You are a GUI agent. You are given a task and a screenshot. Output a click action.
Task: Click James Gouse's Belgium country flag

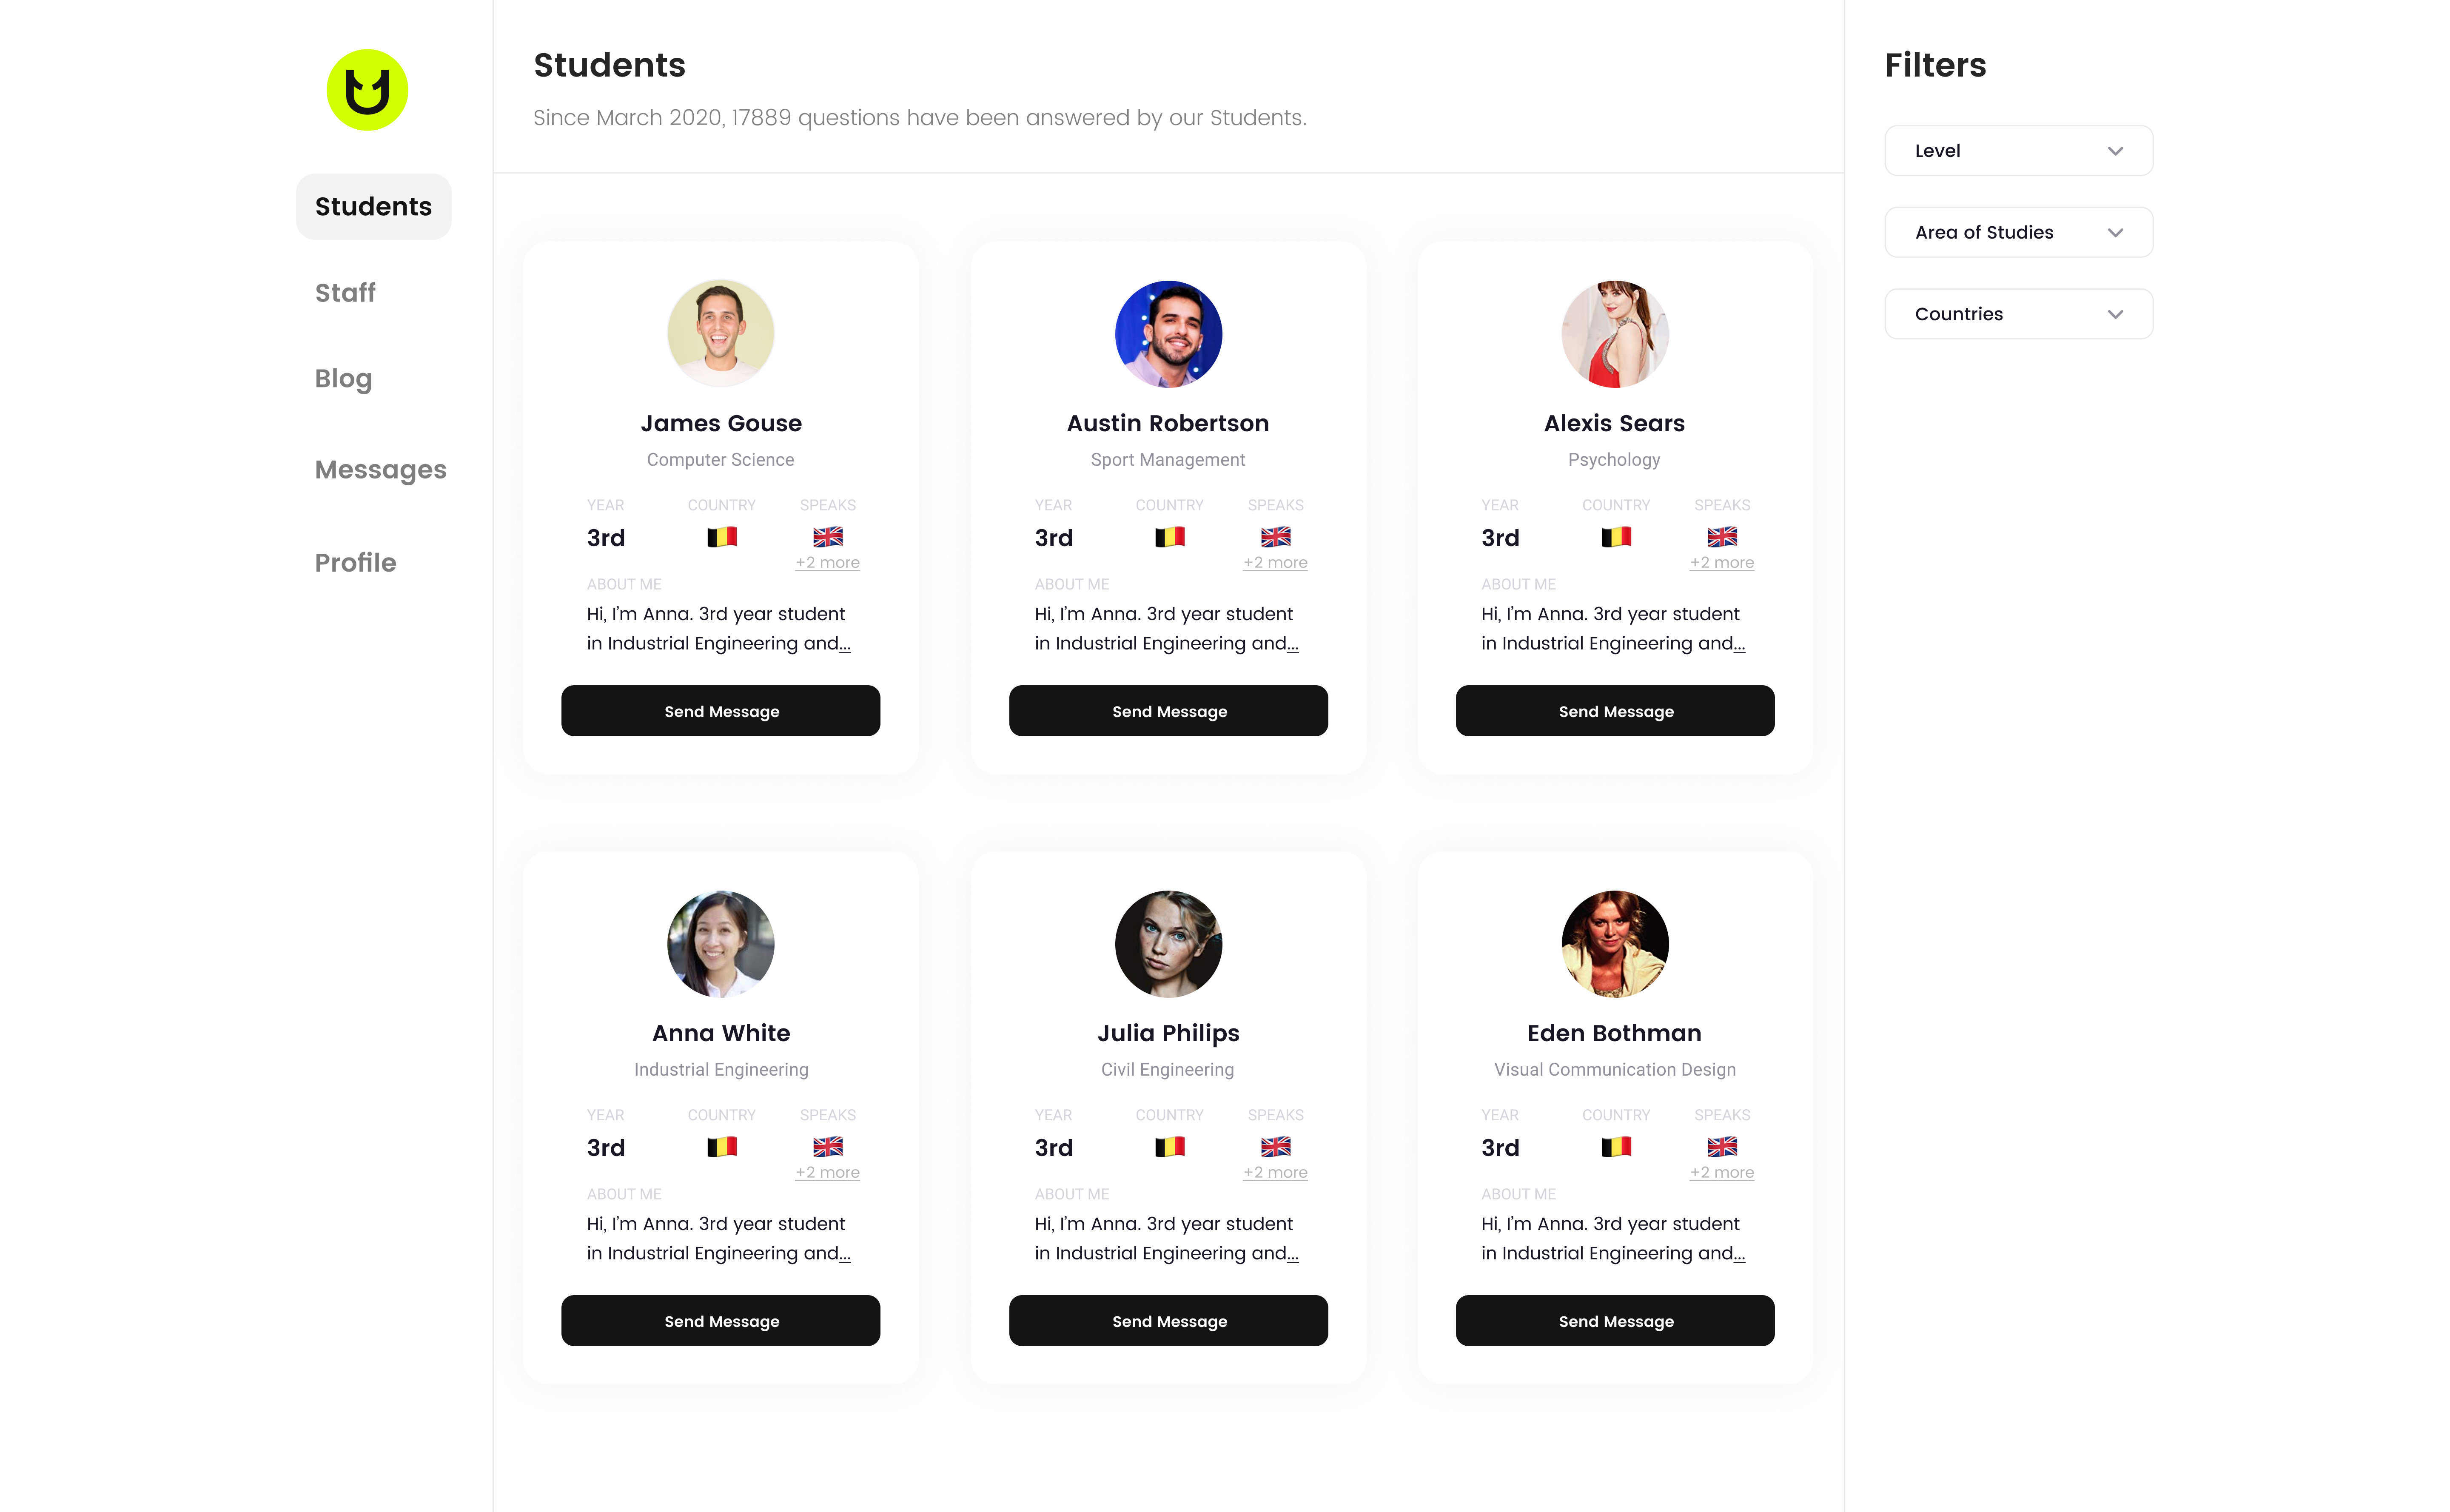click(721, 537)
